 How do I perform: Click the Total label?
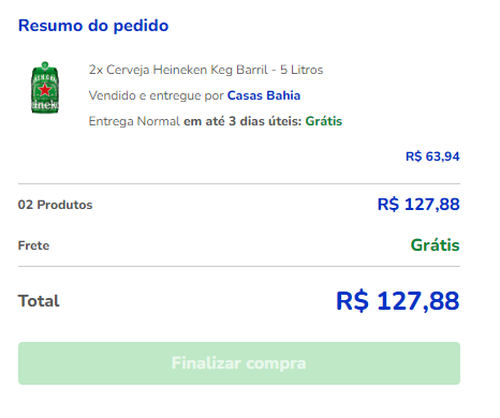pos(39,301)
